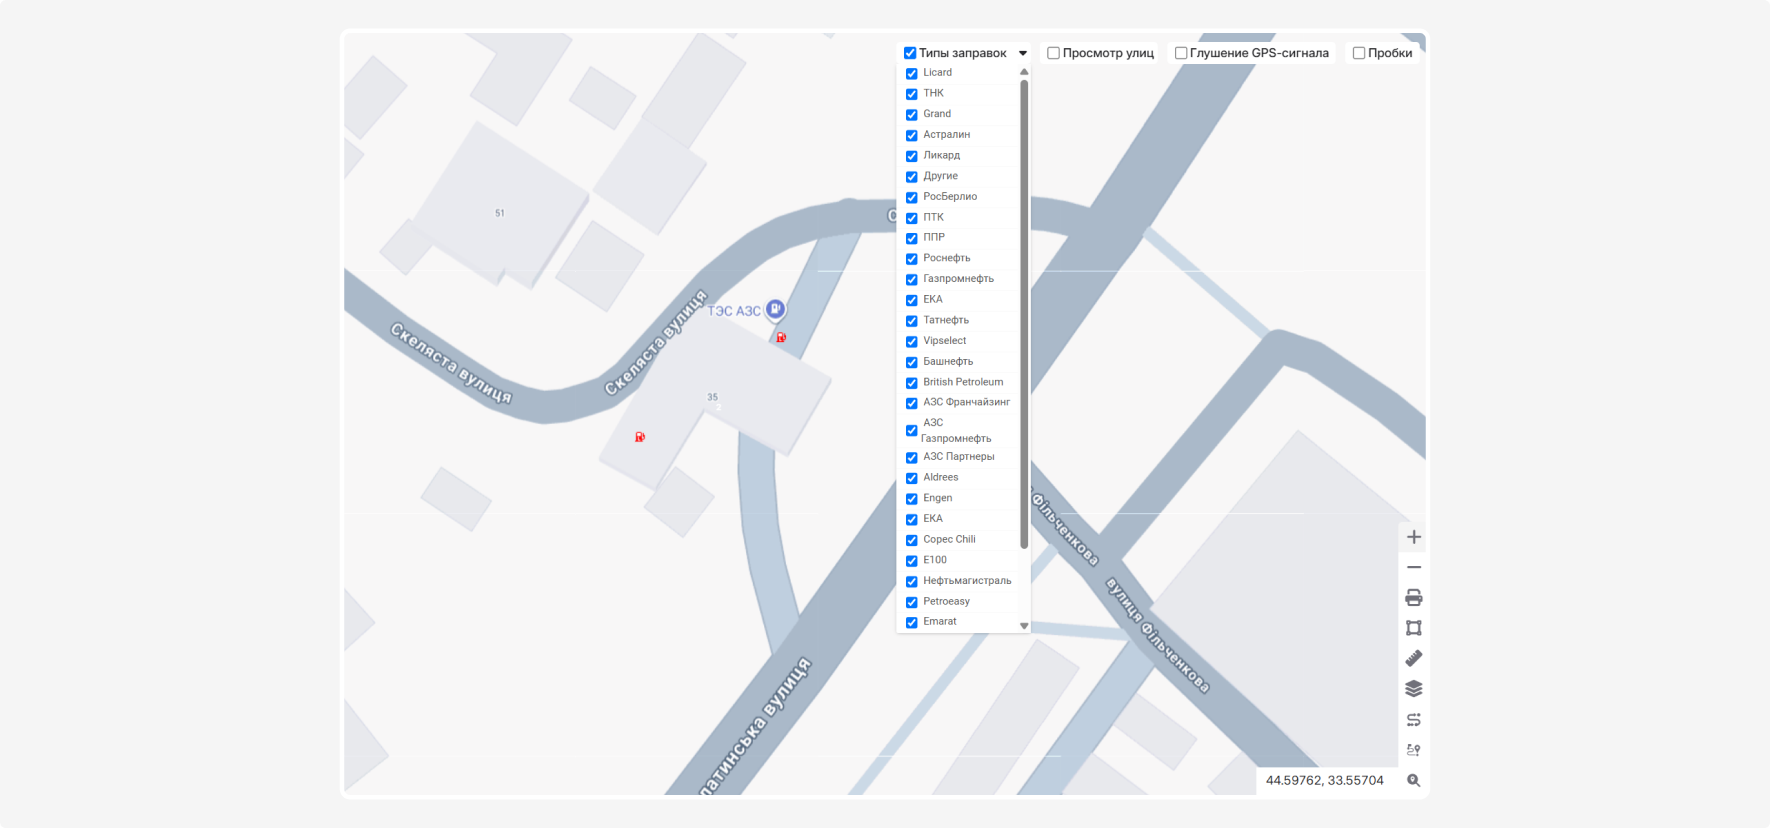Viewport: 1770px width, 828px height.
Task: Click the Газпромнефть list entry
Action: click(x=958, y=279)
